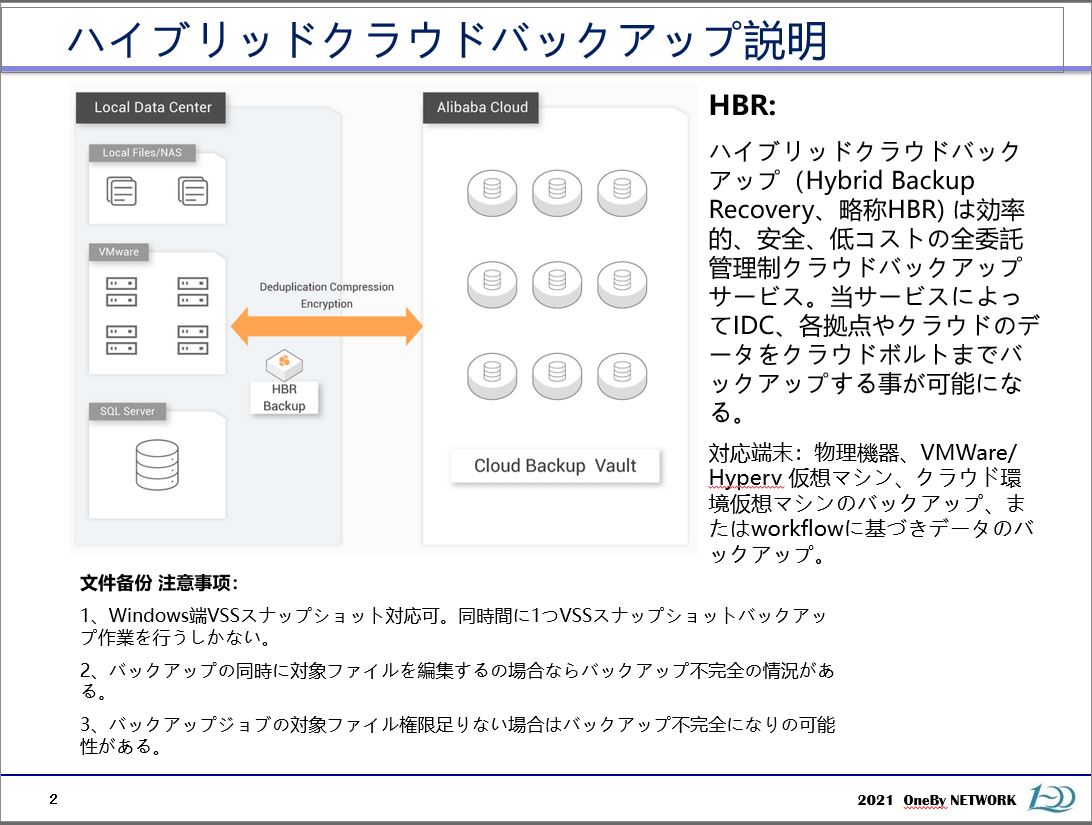Select the "SQL Server" label
Viewport: 1092px width, 825px height.
point(127,411)
